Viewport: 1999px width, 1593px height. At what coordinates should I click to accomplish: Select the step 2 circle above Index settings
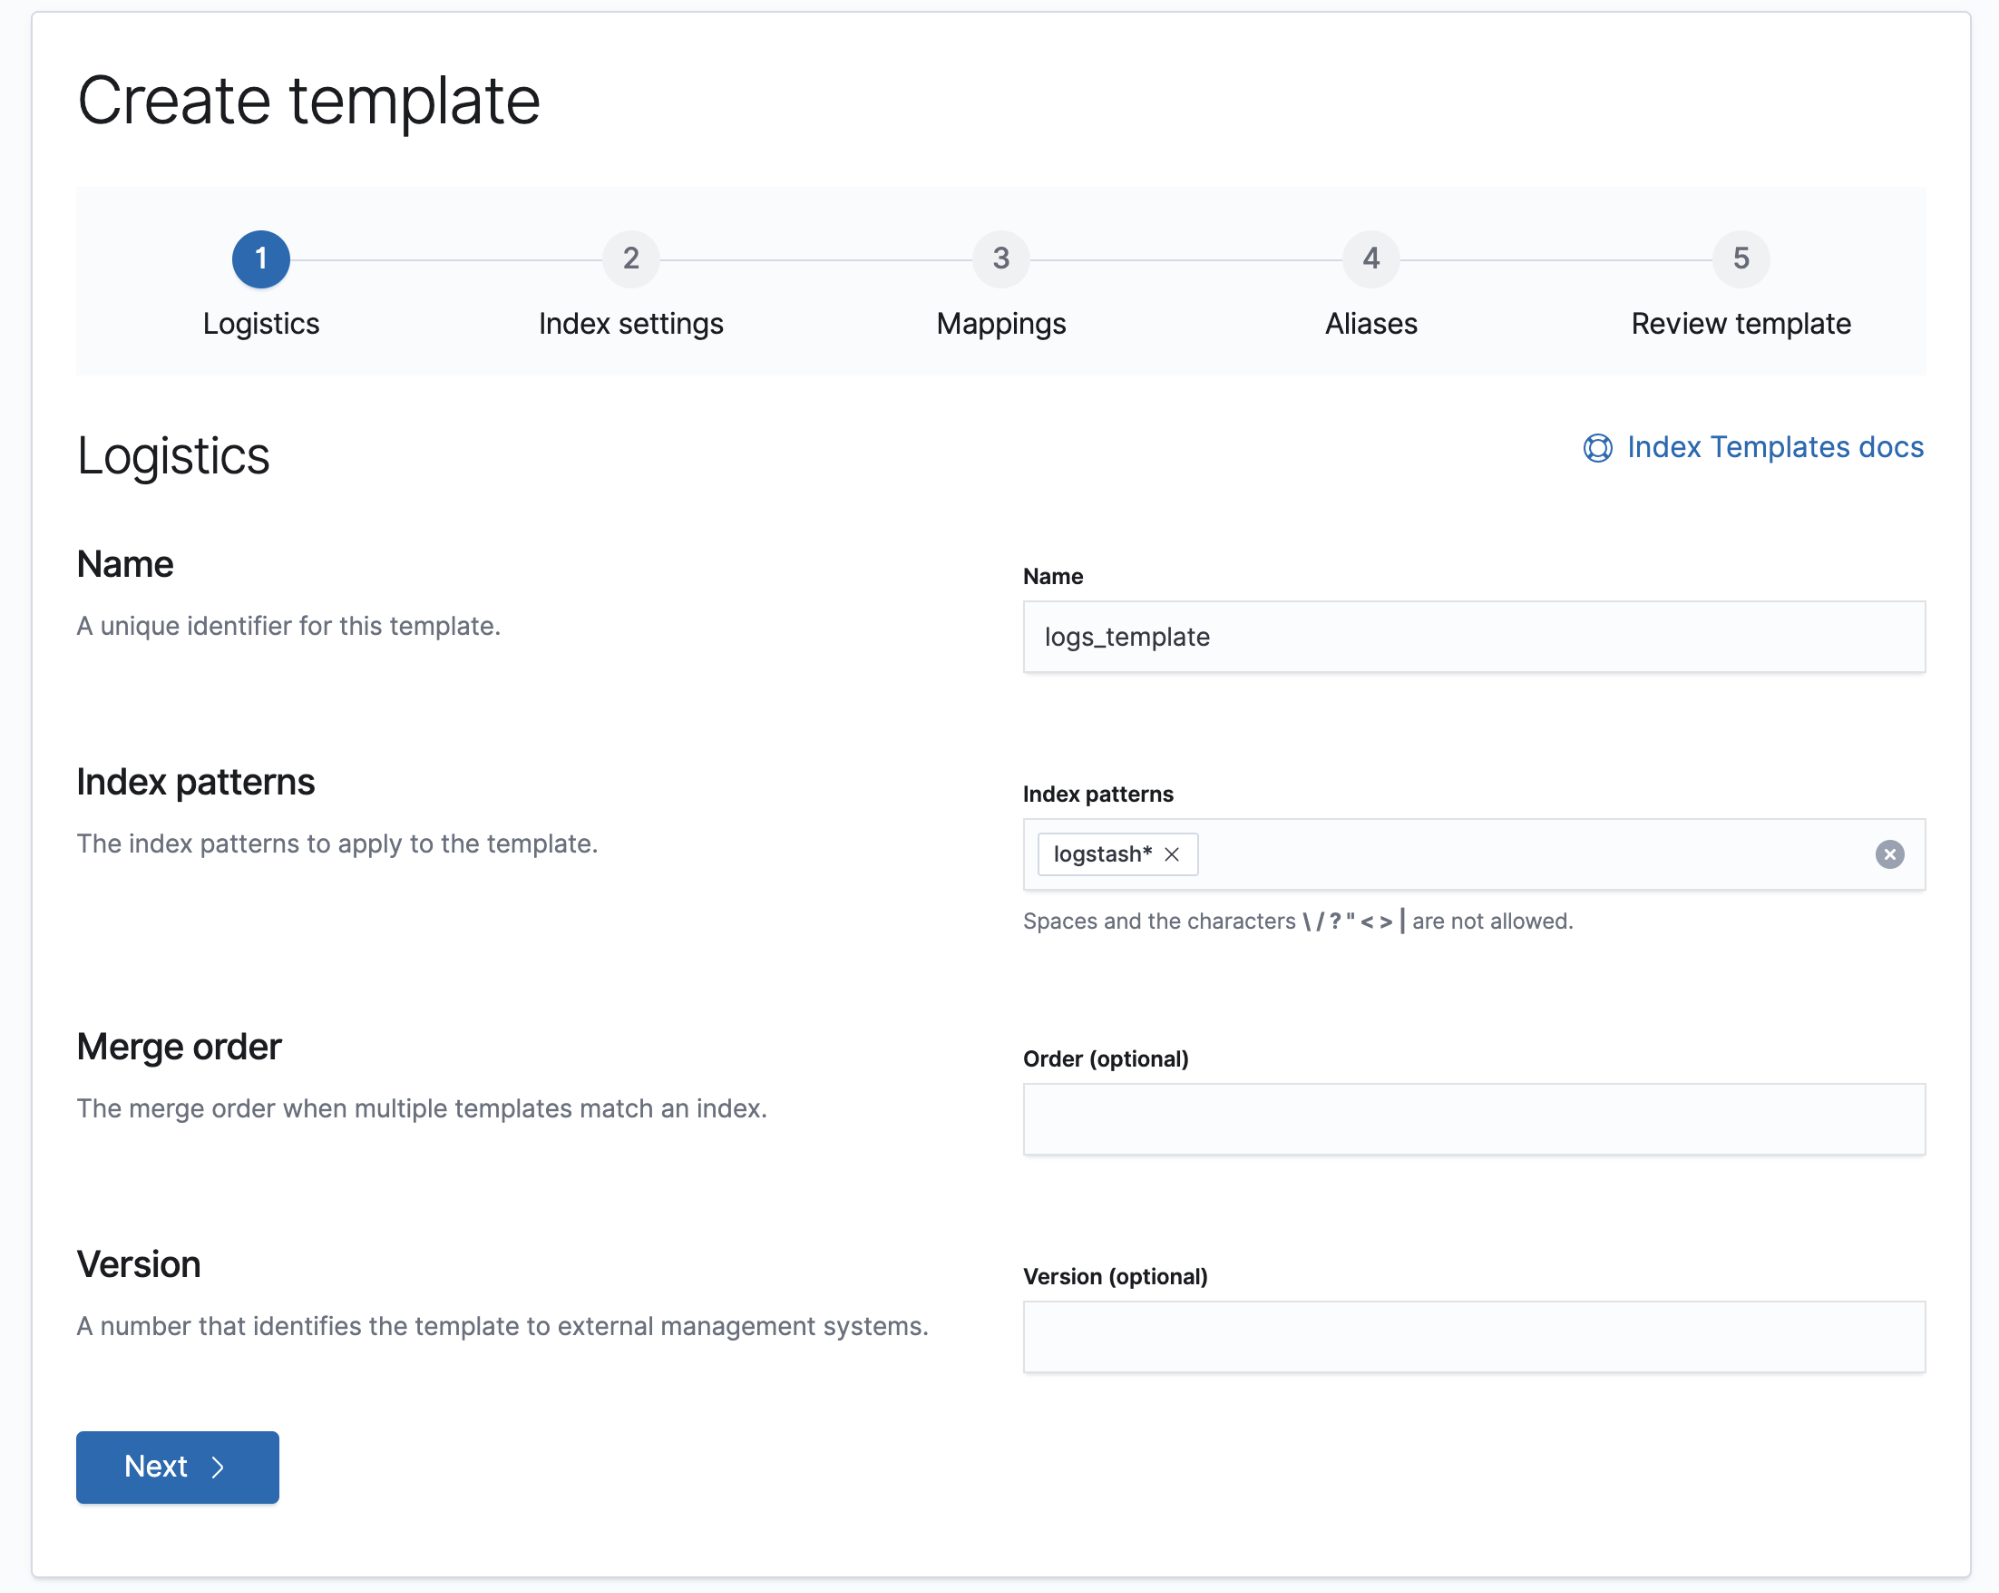(630, 258)
